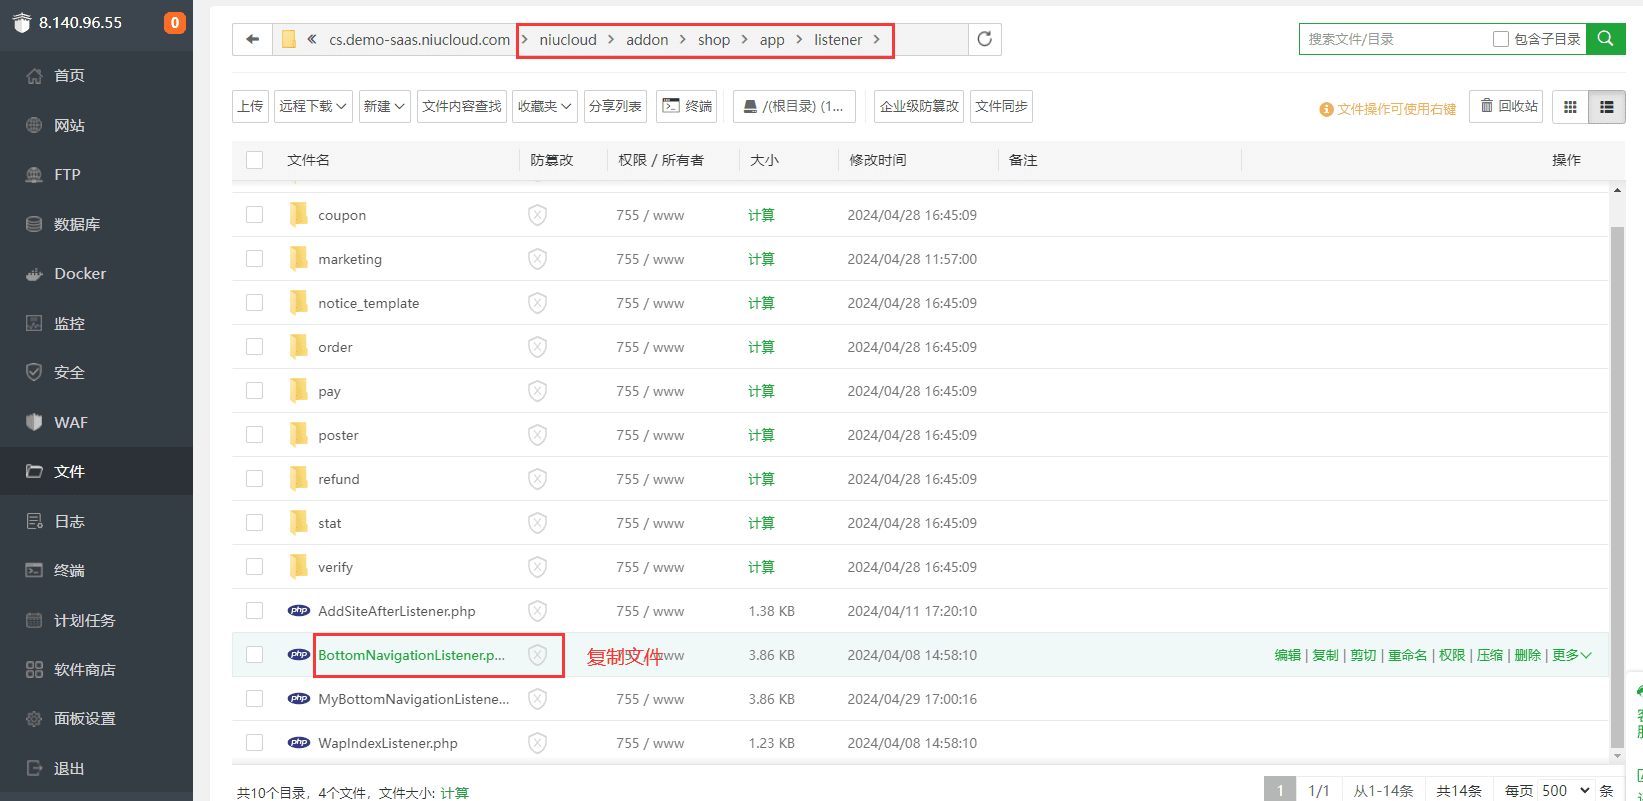The height and width of the screenshot is (801, 1643).
Task: Tick the checkbox for WapIndexListener.php
Action: (254, 743)
